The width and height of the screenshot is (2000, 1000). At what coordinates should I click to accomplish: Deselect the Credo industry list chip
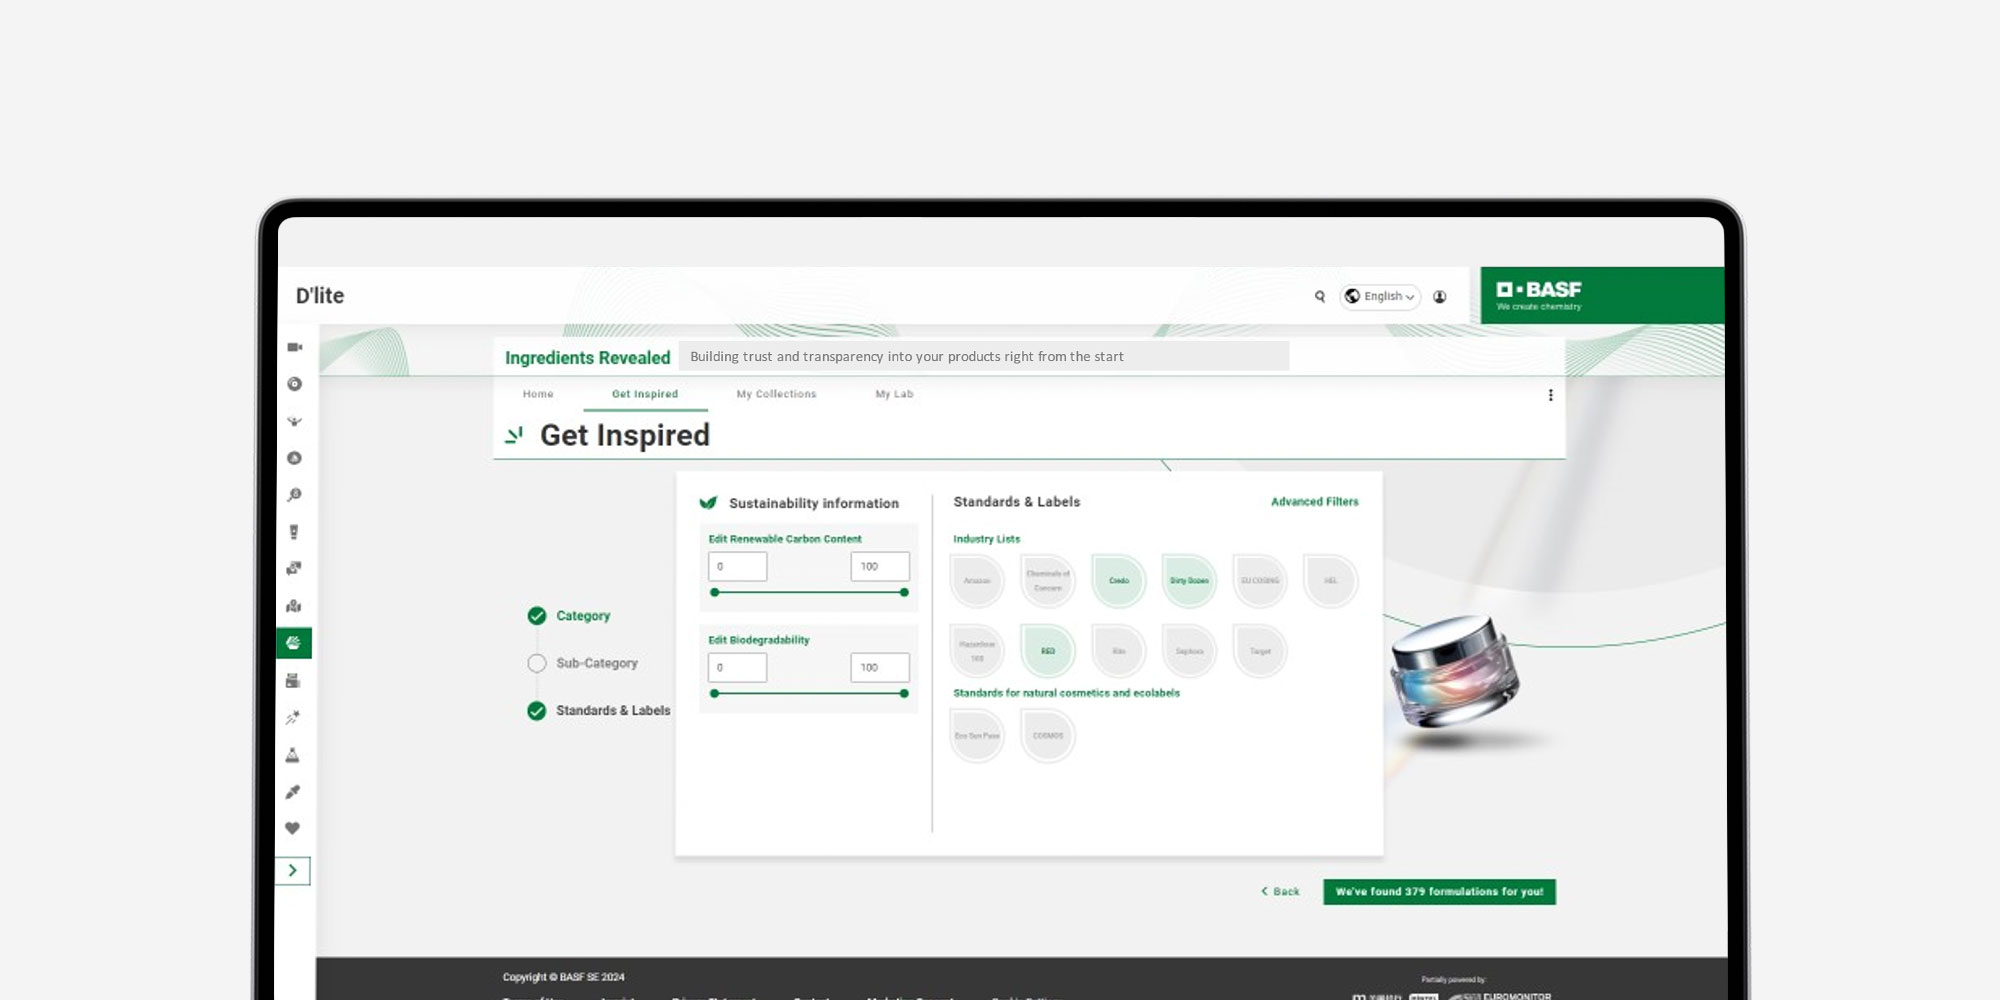click(x=1119, y=581)
